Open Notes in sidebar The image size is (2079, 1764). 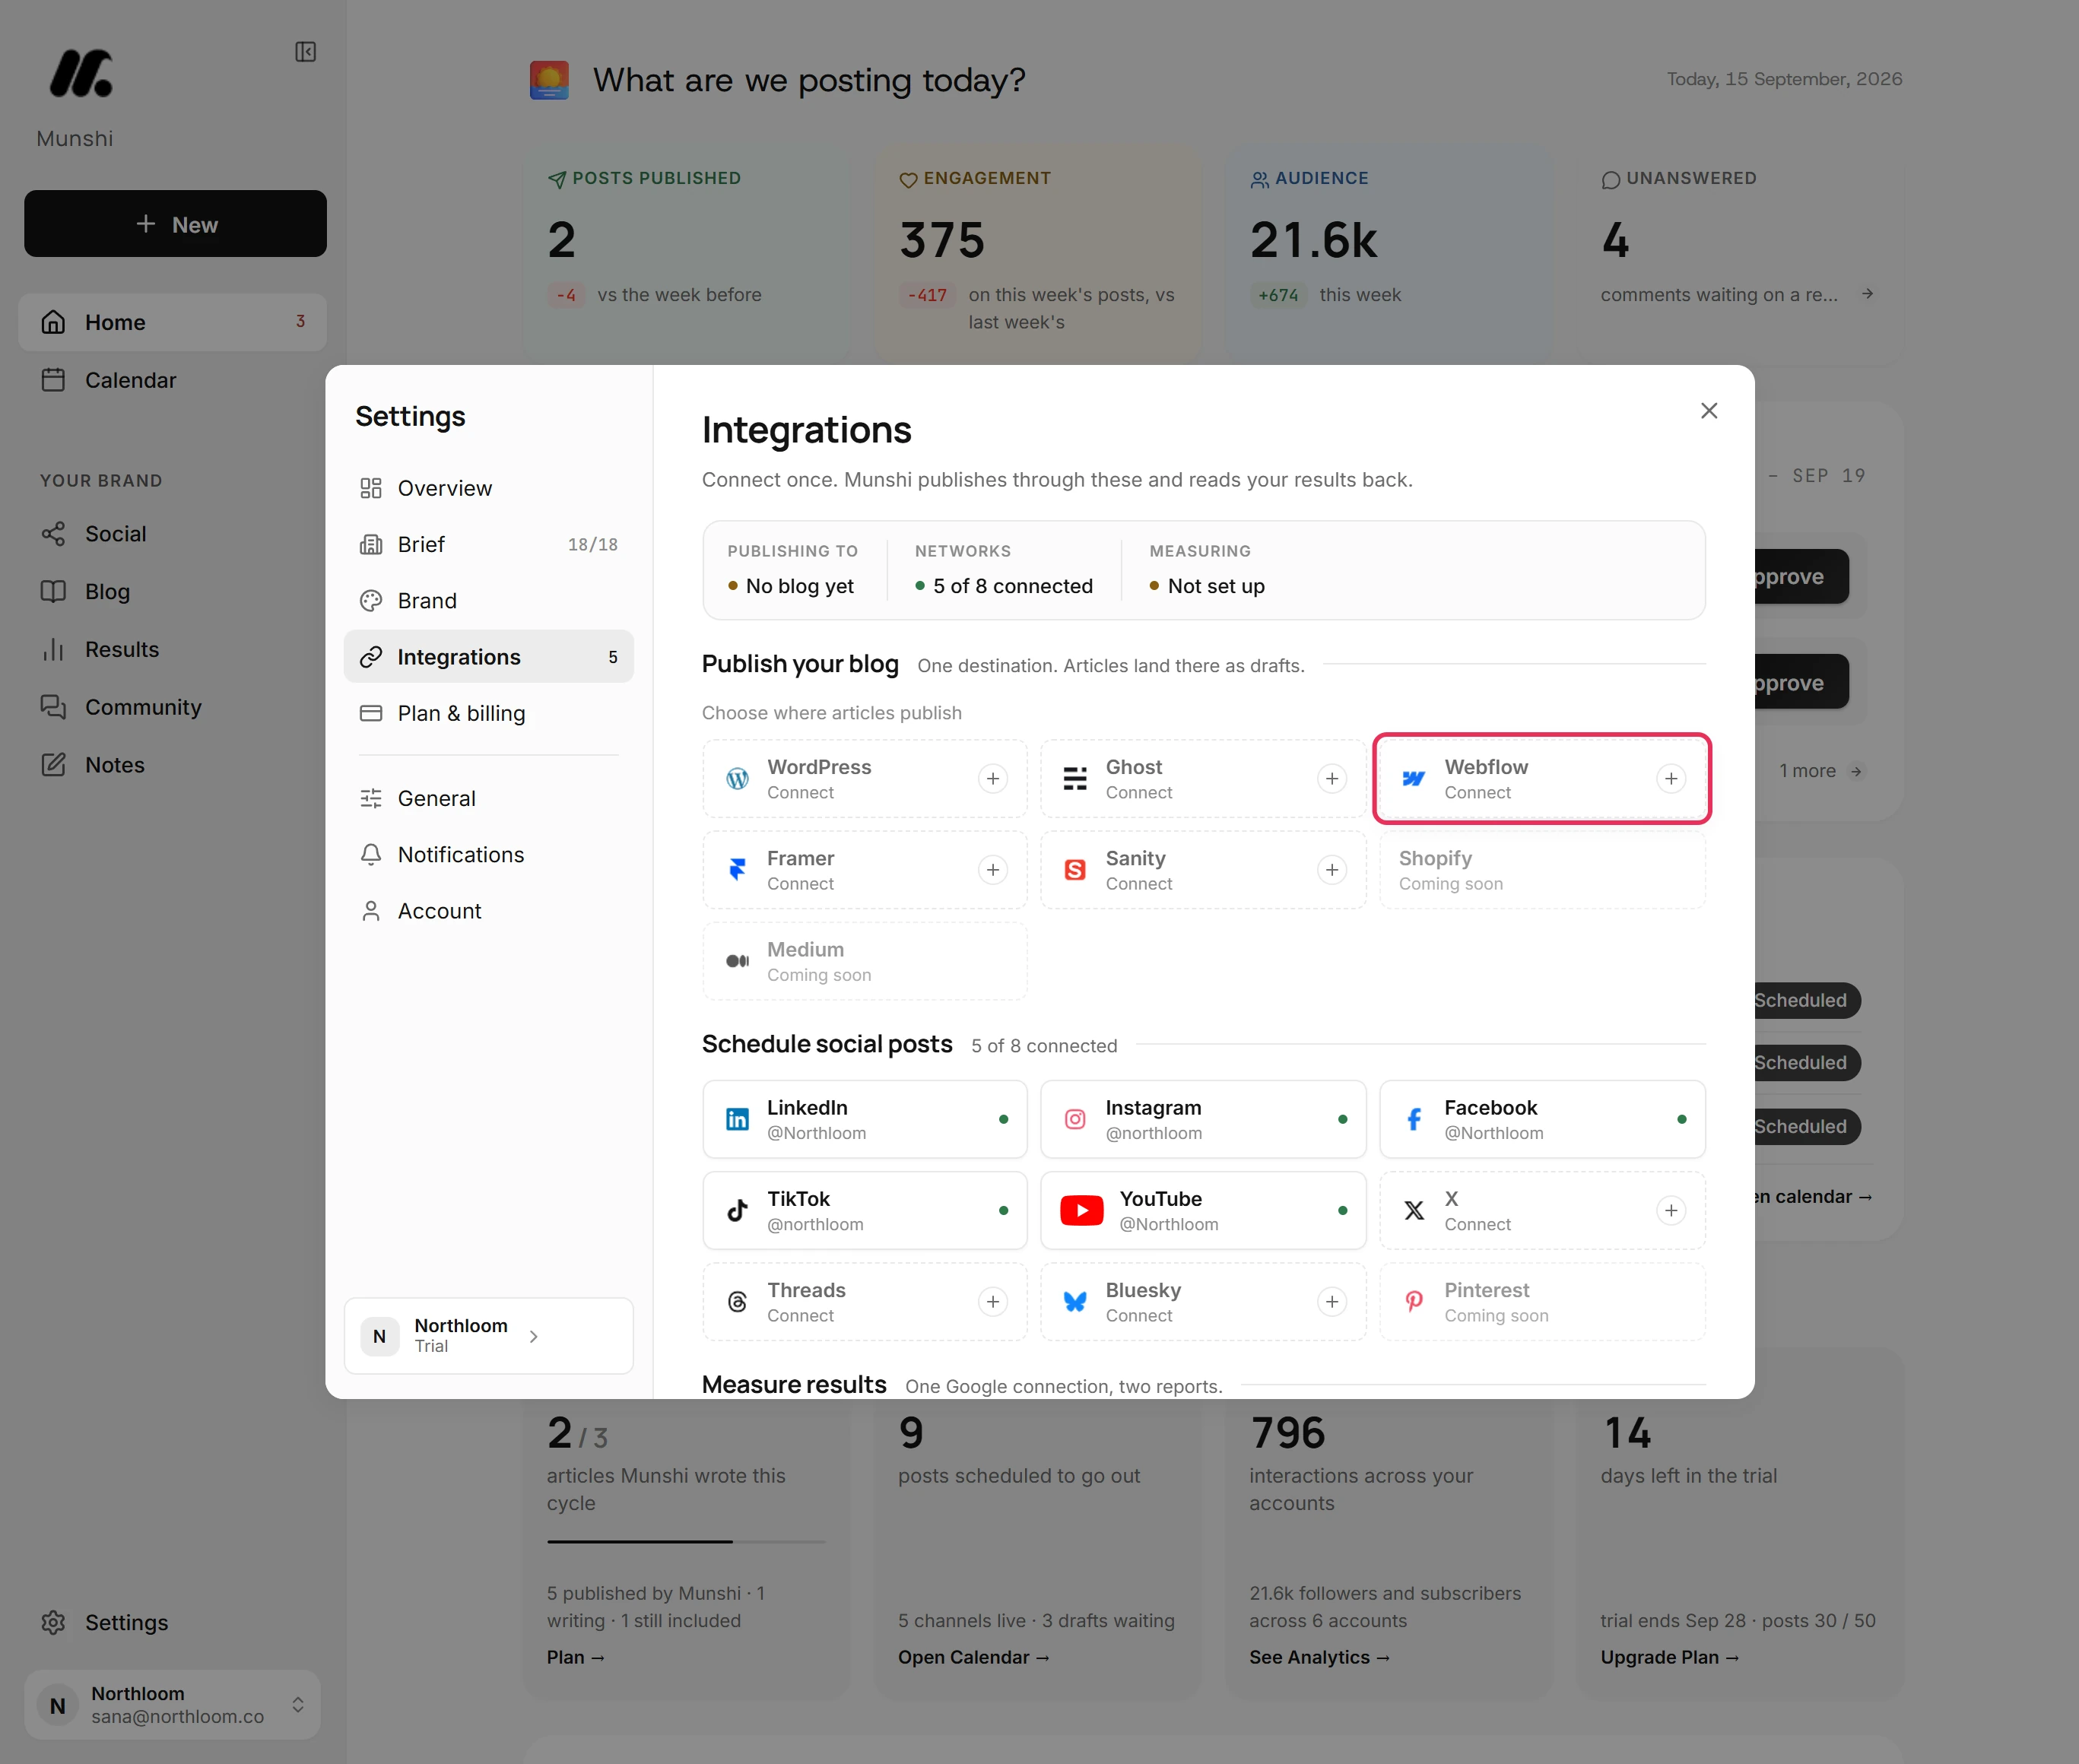(172, 765)
